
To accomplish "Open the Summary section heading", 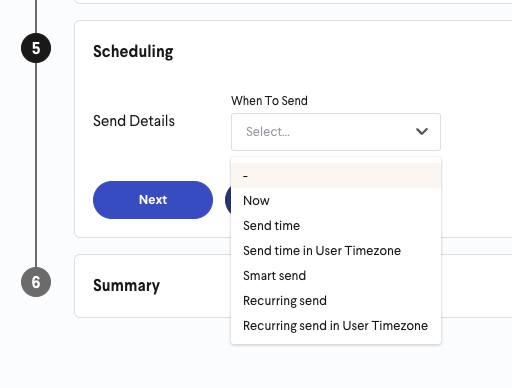I will (x=126, y=286).
